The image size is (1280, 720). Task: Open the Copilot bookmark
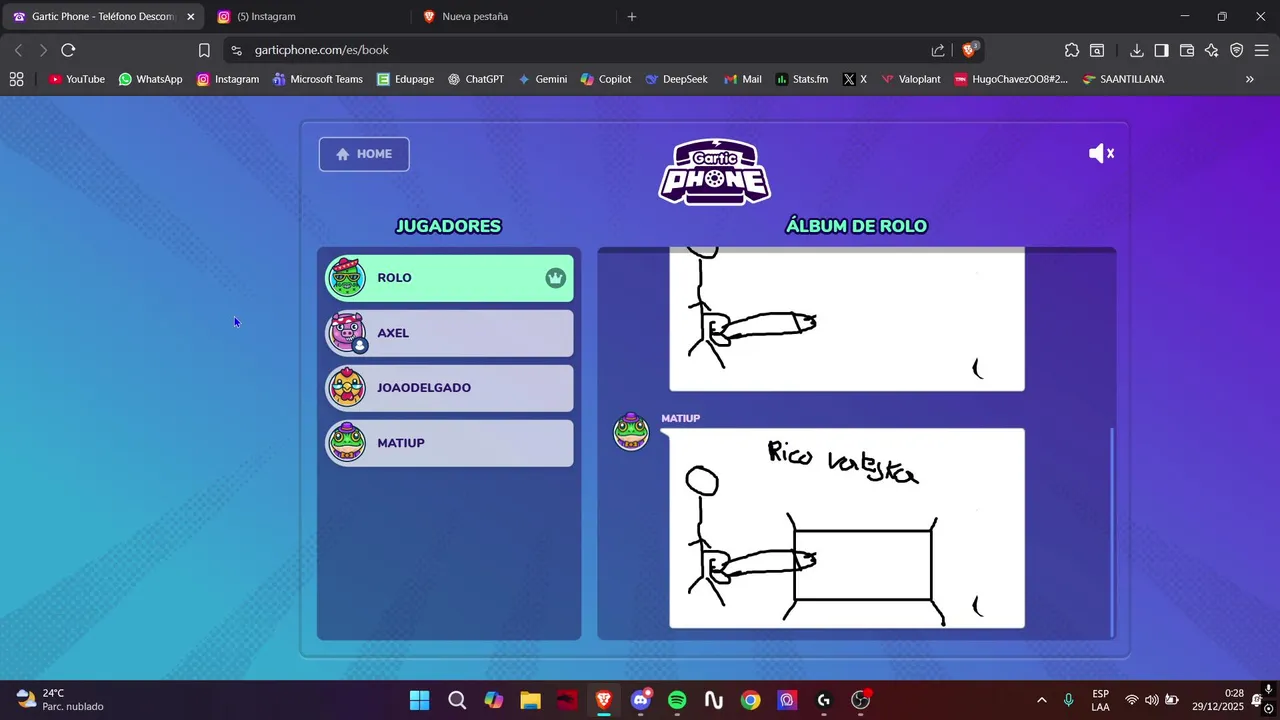(605, 79)
